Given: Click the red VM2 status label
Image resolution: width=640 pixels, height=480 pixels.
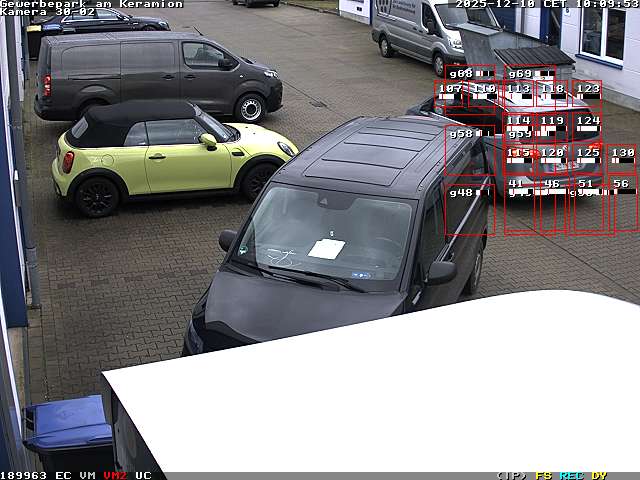Looking at the screenshot, I should 115,475.
